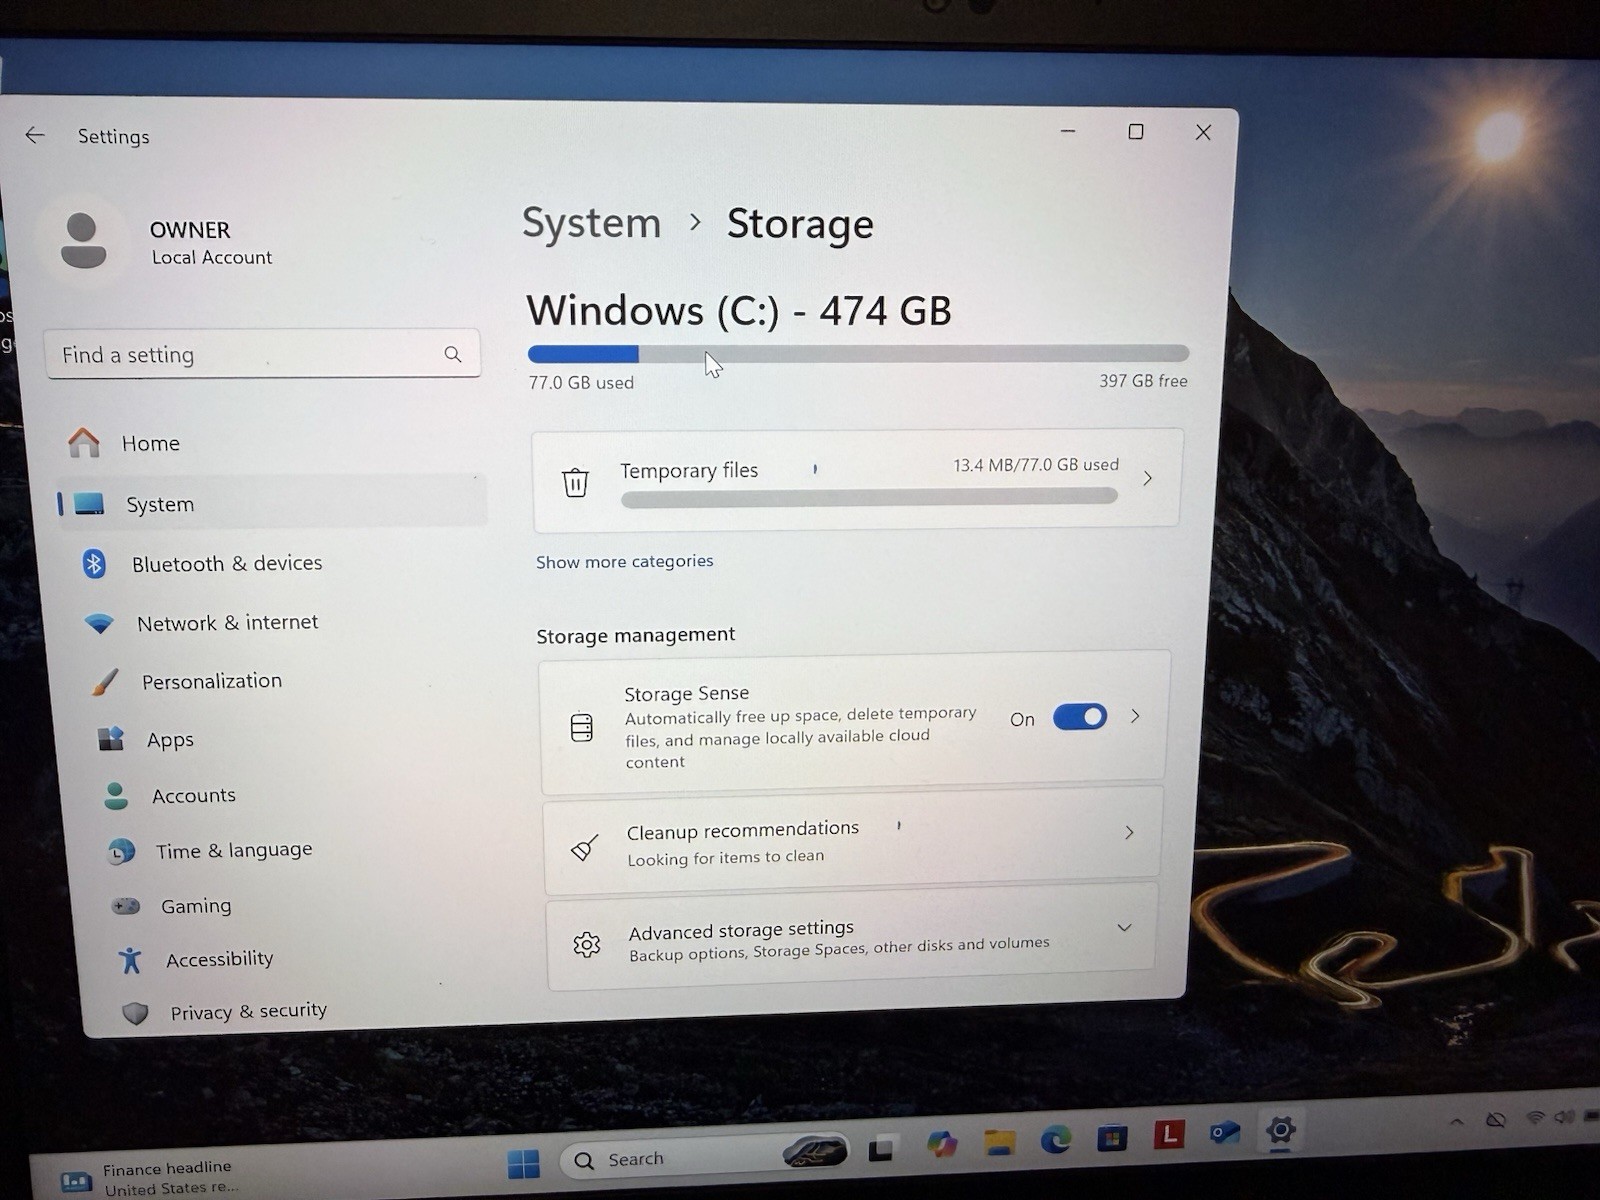
Task: Click the Accessibility figure icon
Action: [130, 960]
